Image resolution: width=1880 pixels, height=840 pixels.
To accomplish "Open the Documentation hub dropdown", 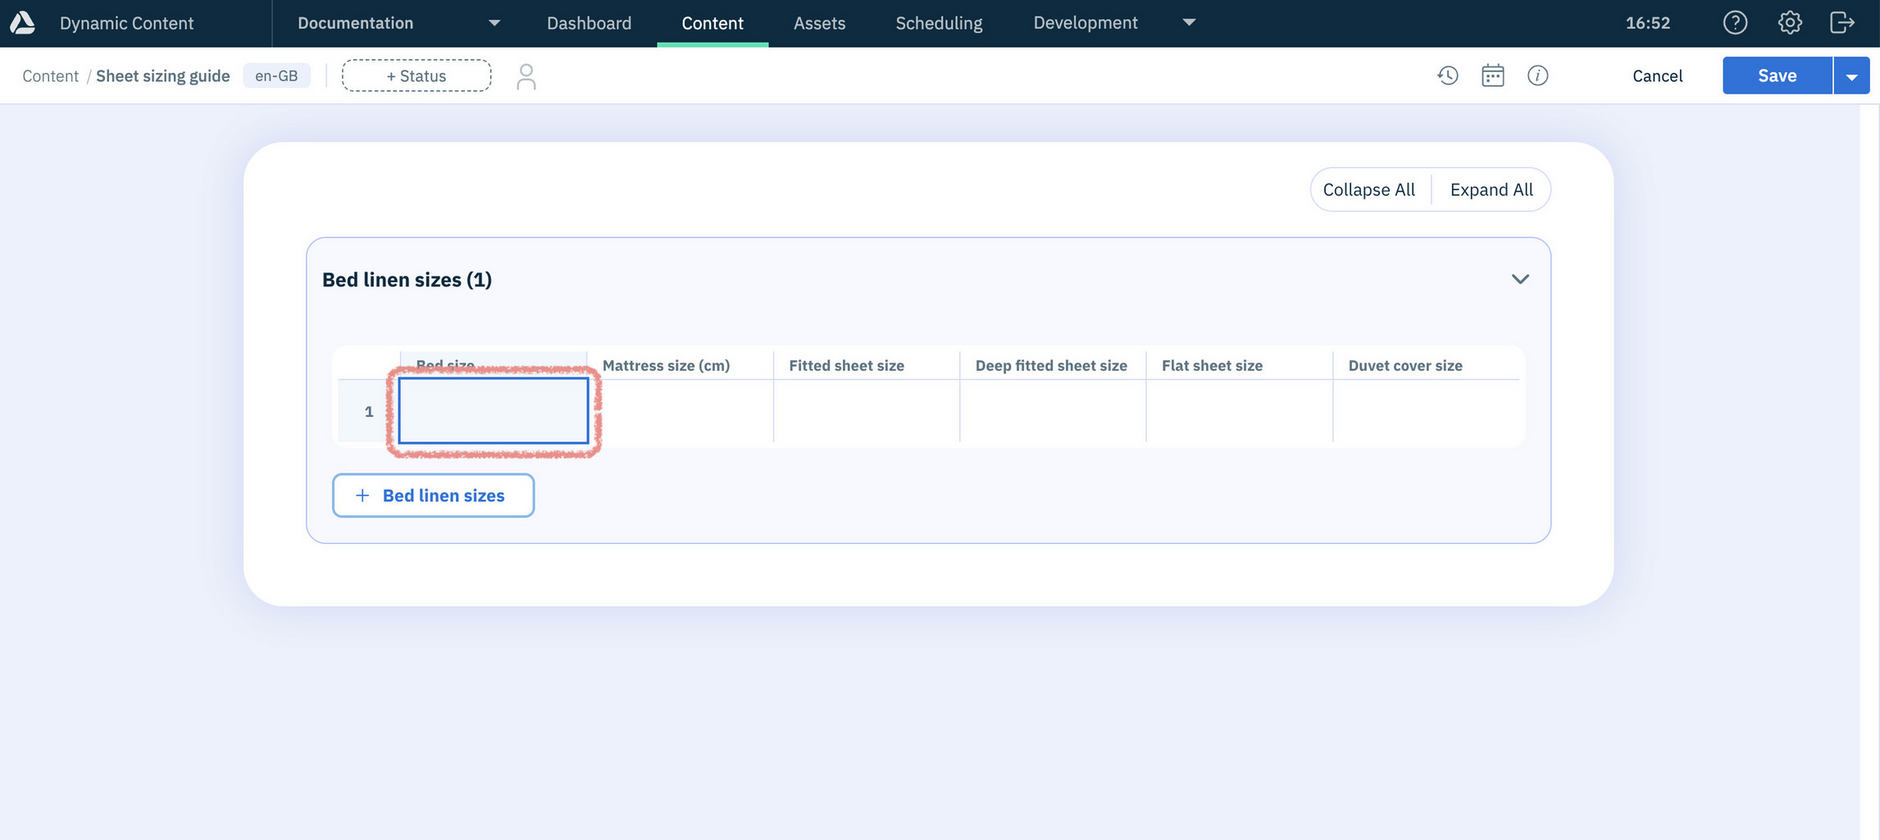I will (x=494, y=23).
